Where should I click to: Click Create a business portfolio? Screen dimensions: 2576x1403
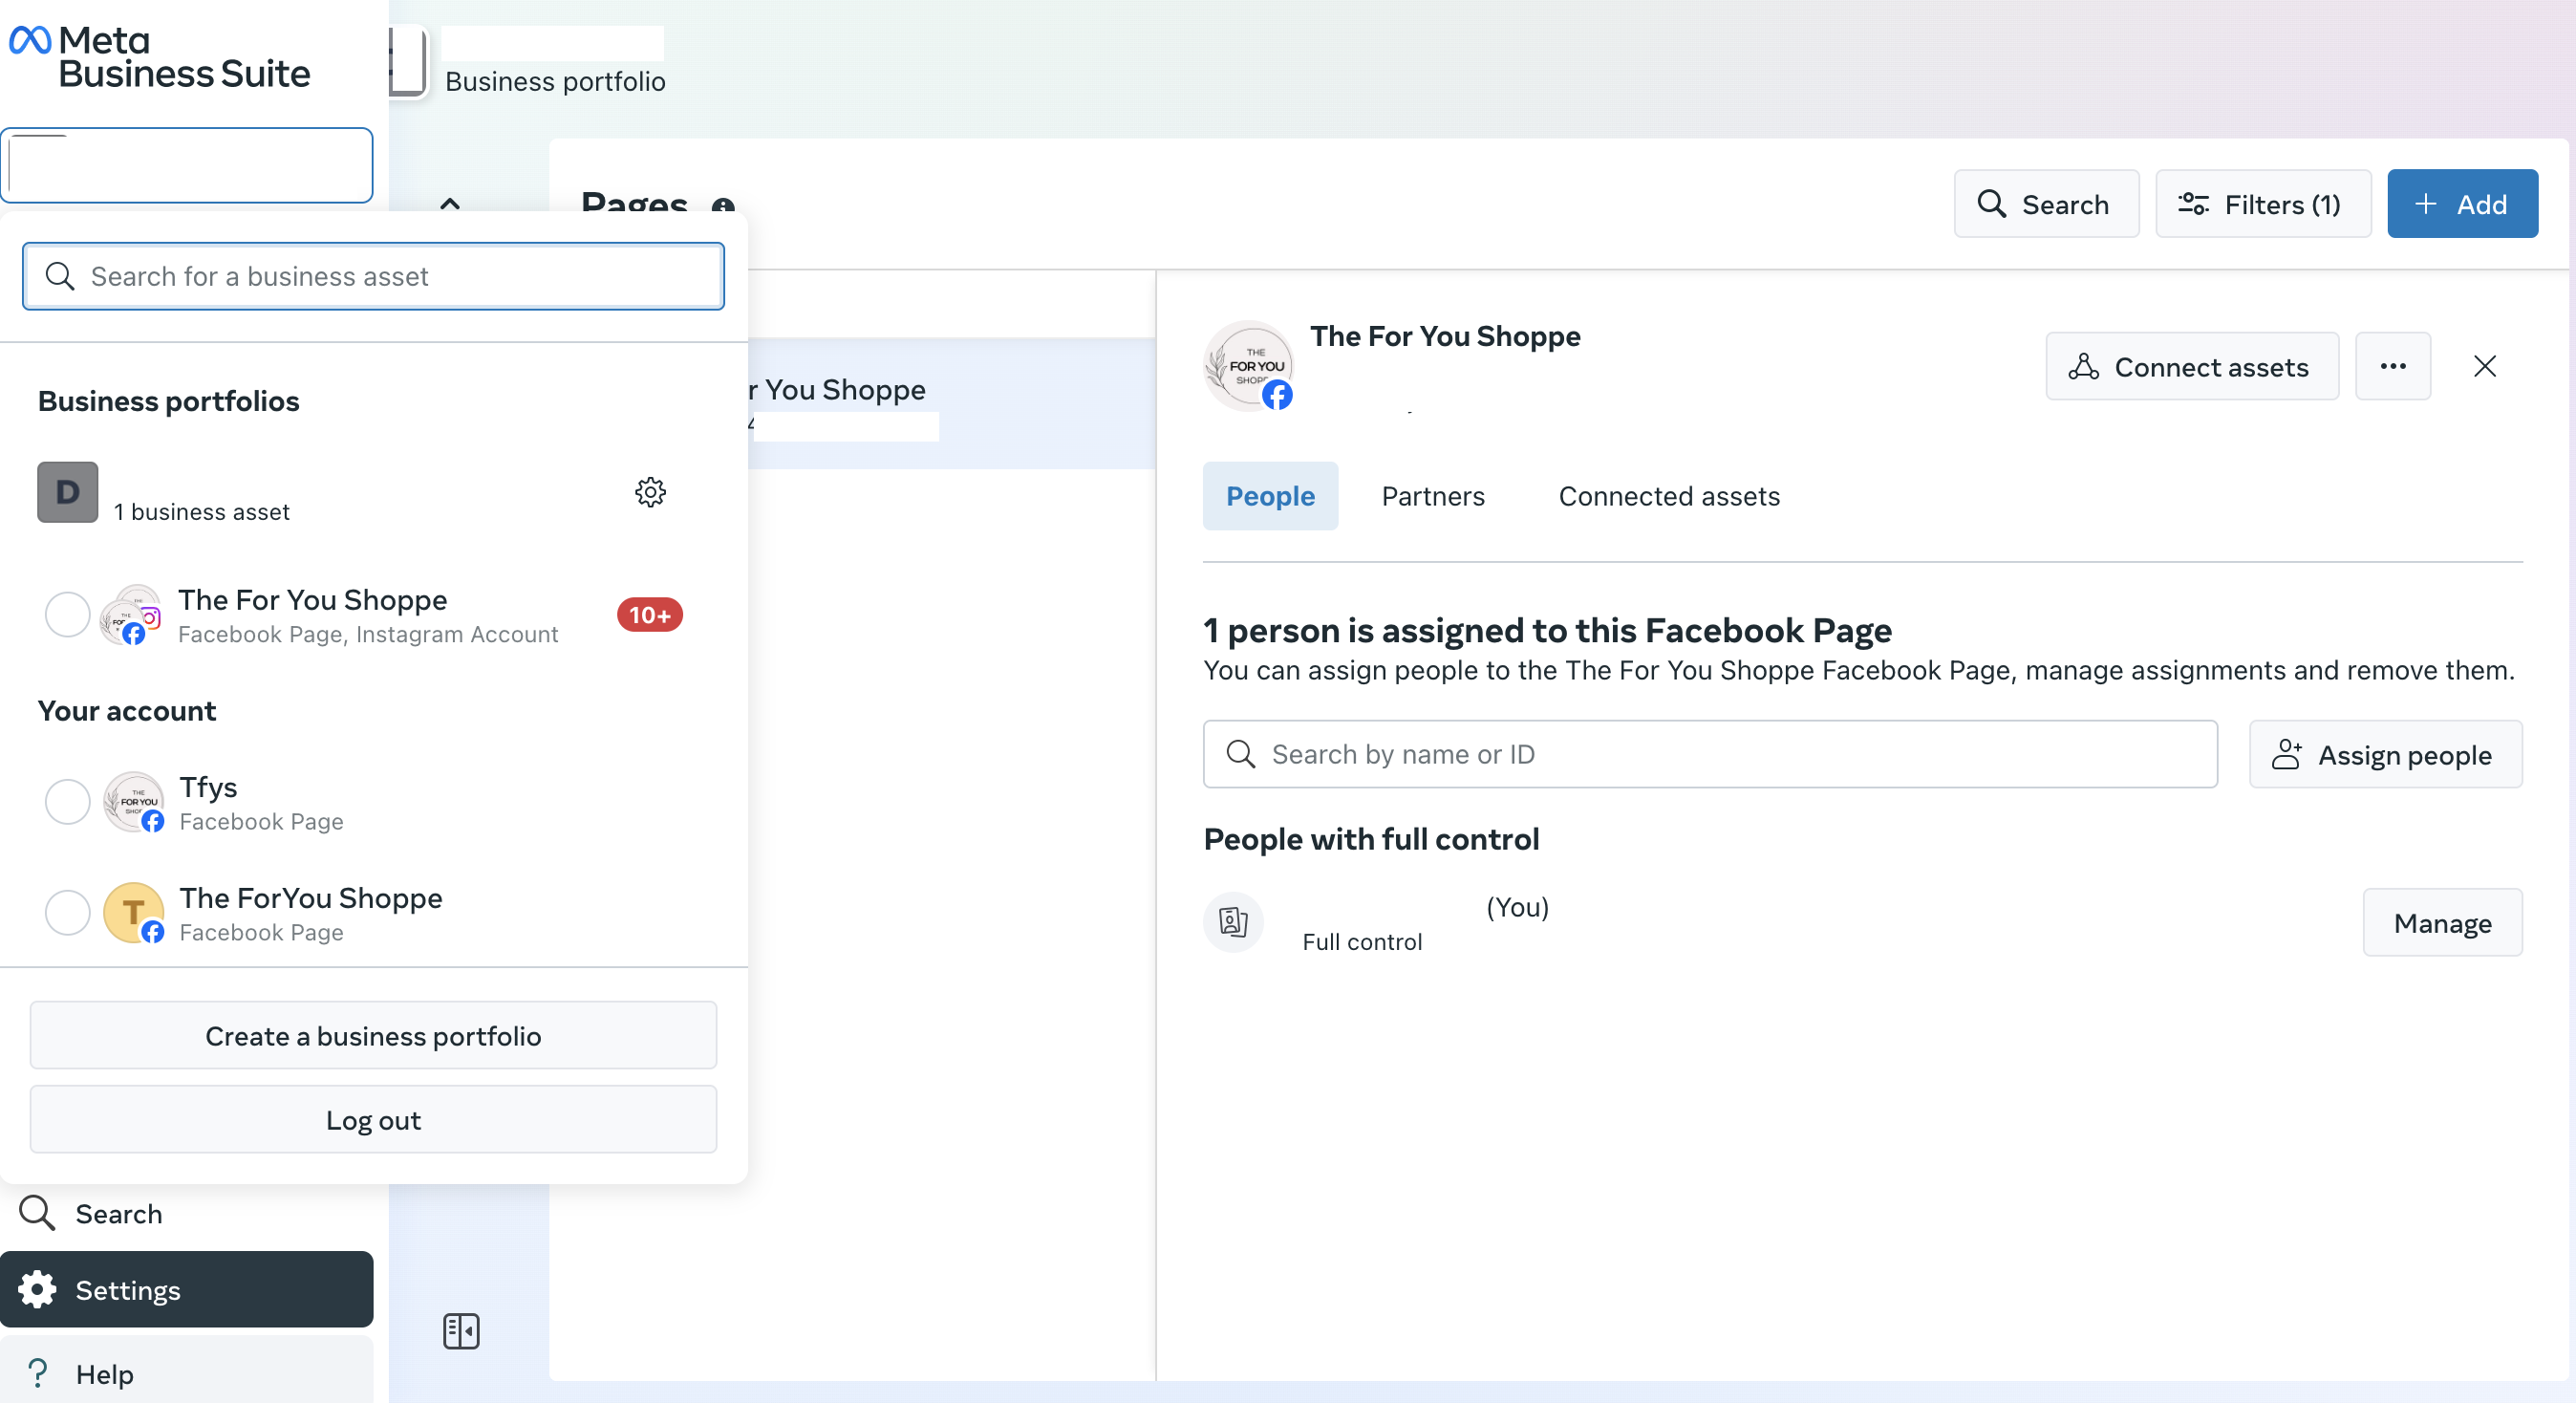[373, 1036]
